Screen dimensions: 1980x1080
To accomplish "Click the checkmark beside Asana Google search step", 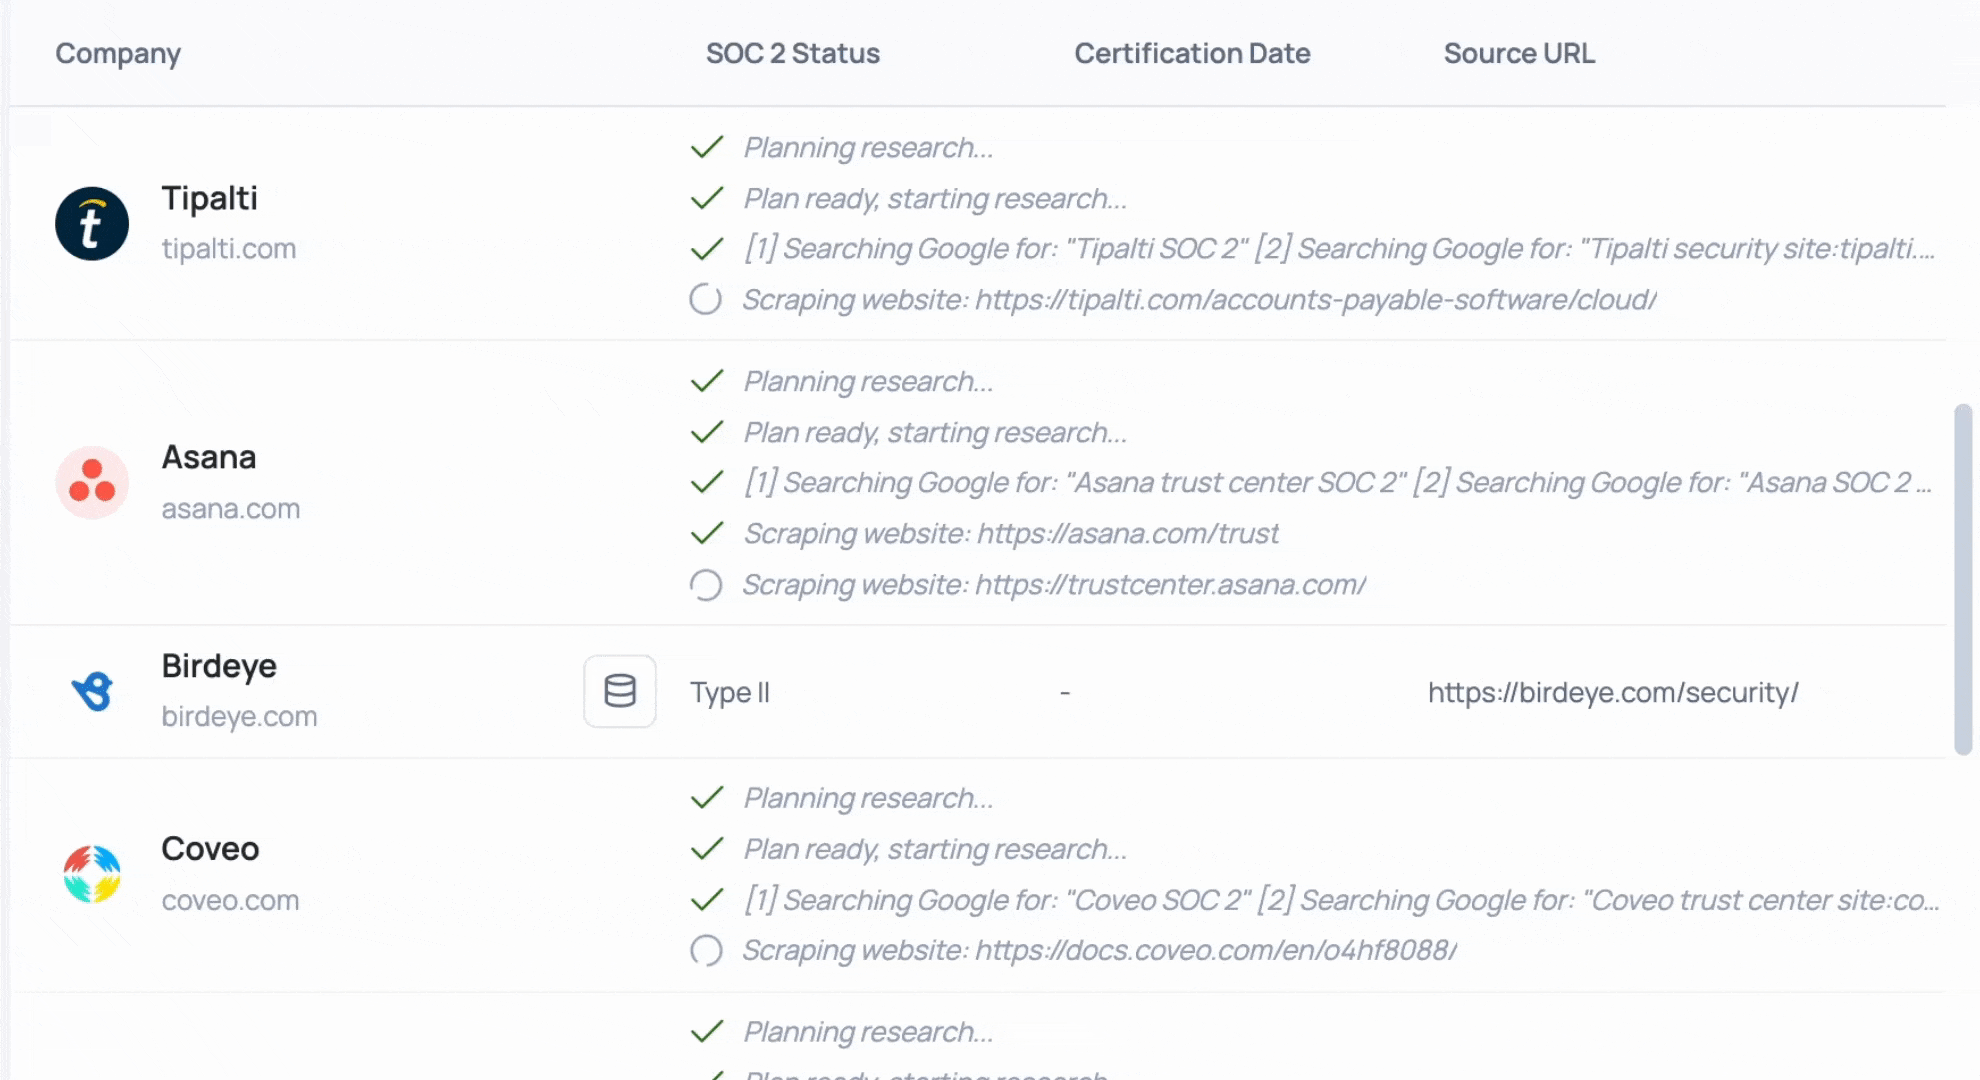I will coord(707,483).
